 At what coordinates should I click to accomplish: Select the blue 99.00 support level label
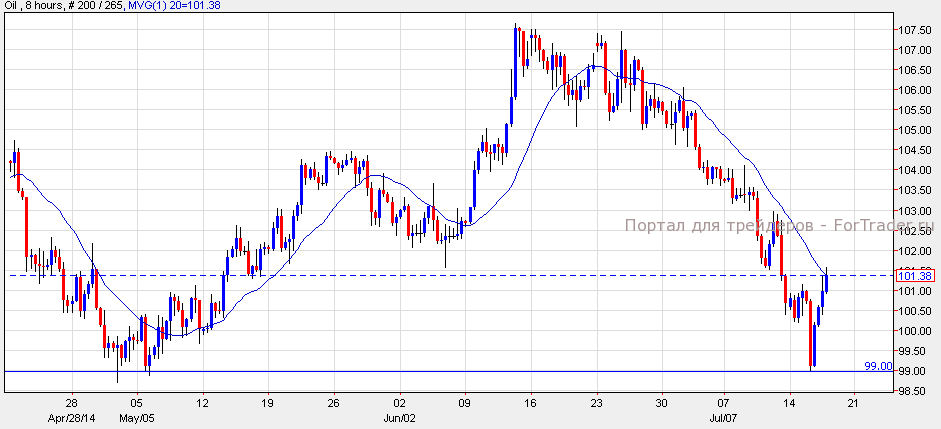pos(878,366)
